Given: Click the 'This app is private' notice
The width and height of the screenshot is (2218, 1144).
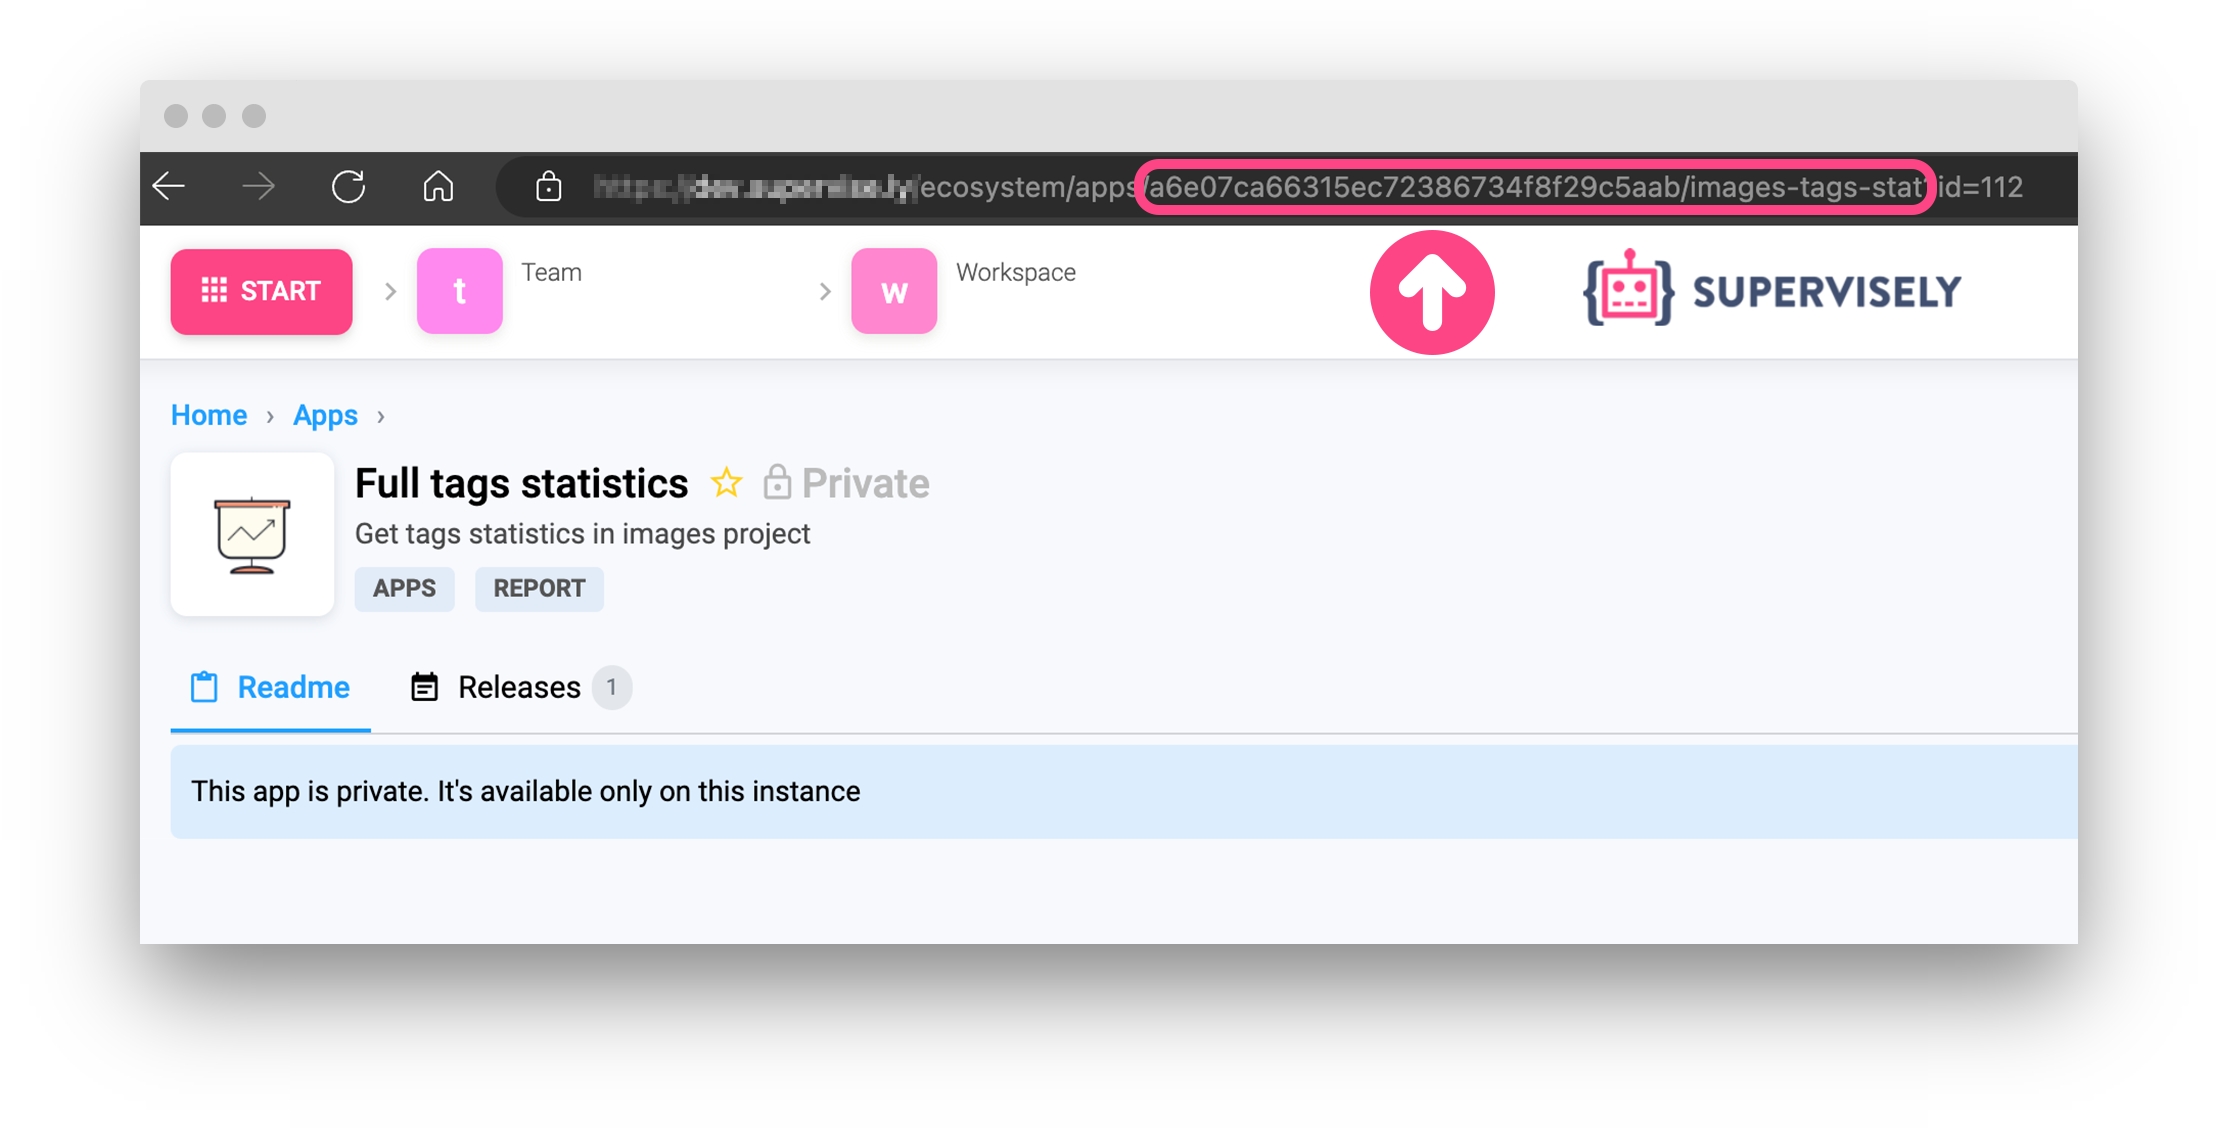Looking at the screenshot, I should [1124, 791].
